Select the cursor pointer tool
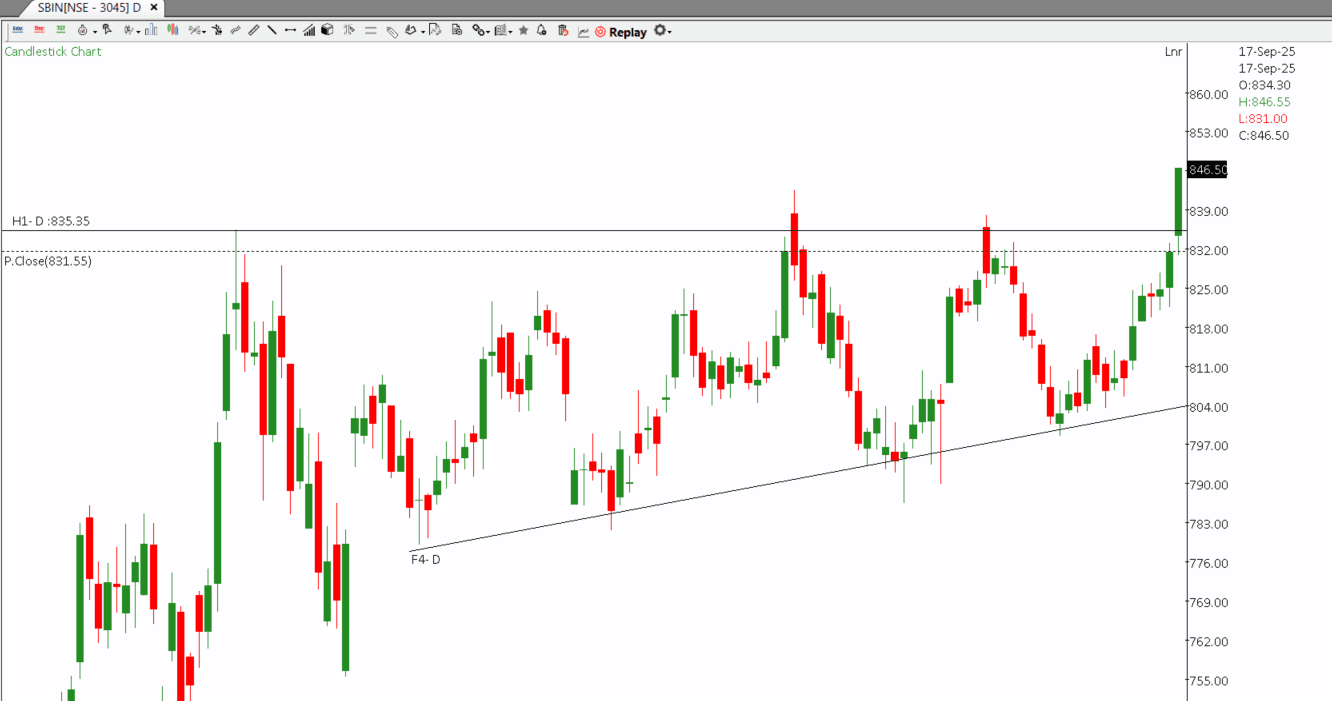1332x701 pixels. (107, 30)
